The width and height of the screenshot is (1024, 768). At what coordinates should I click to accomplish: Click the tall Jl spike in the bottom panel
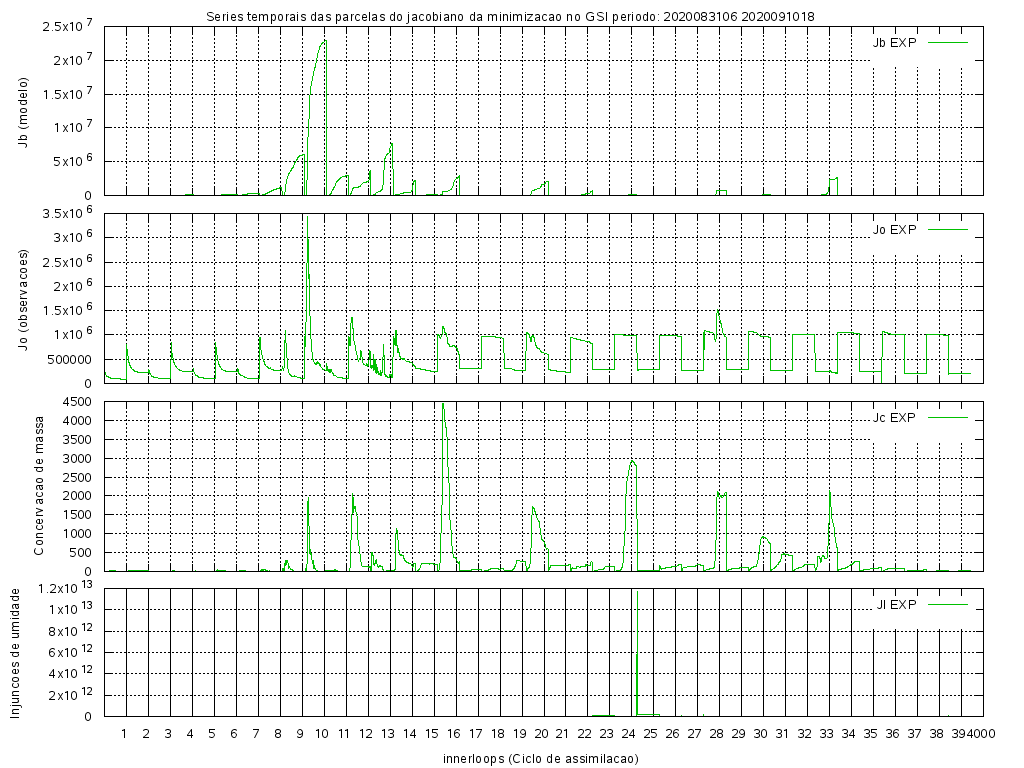coord(636,600)
